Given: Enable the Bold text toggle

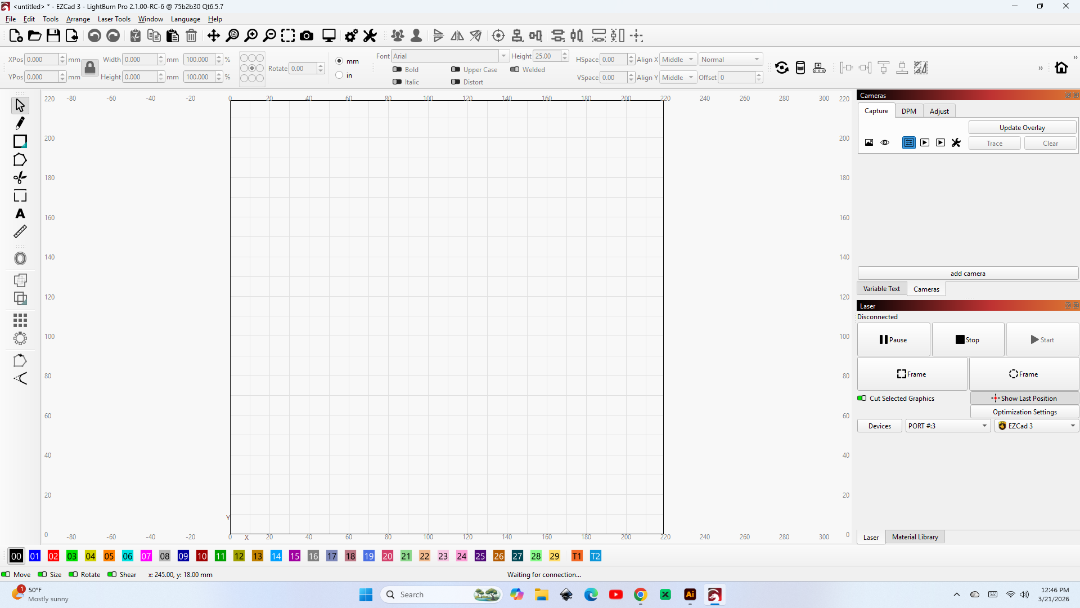Looking at the screenshot, I should pos(397,69).
